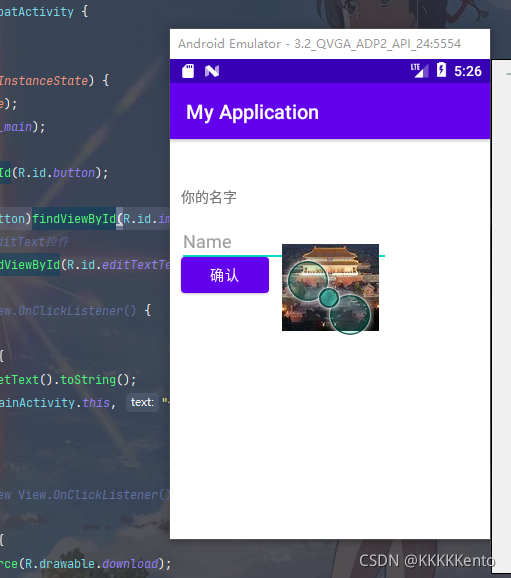Click the EditText comment line in code
511x578 pixels.
35,242
